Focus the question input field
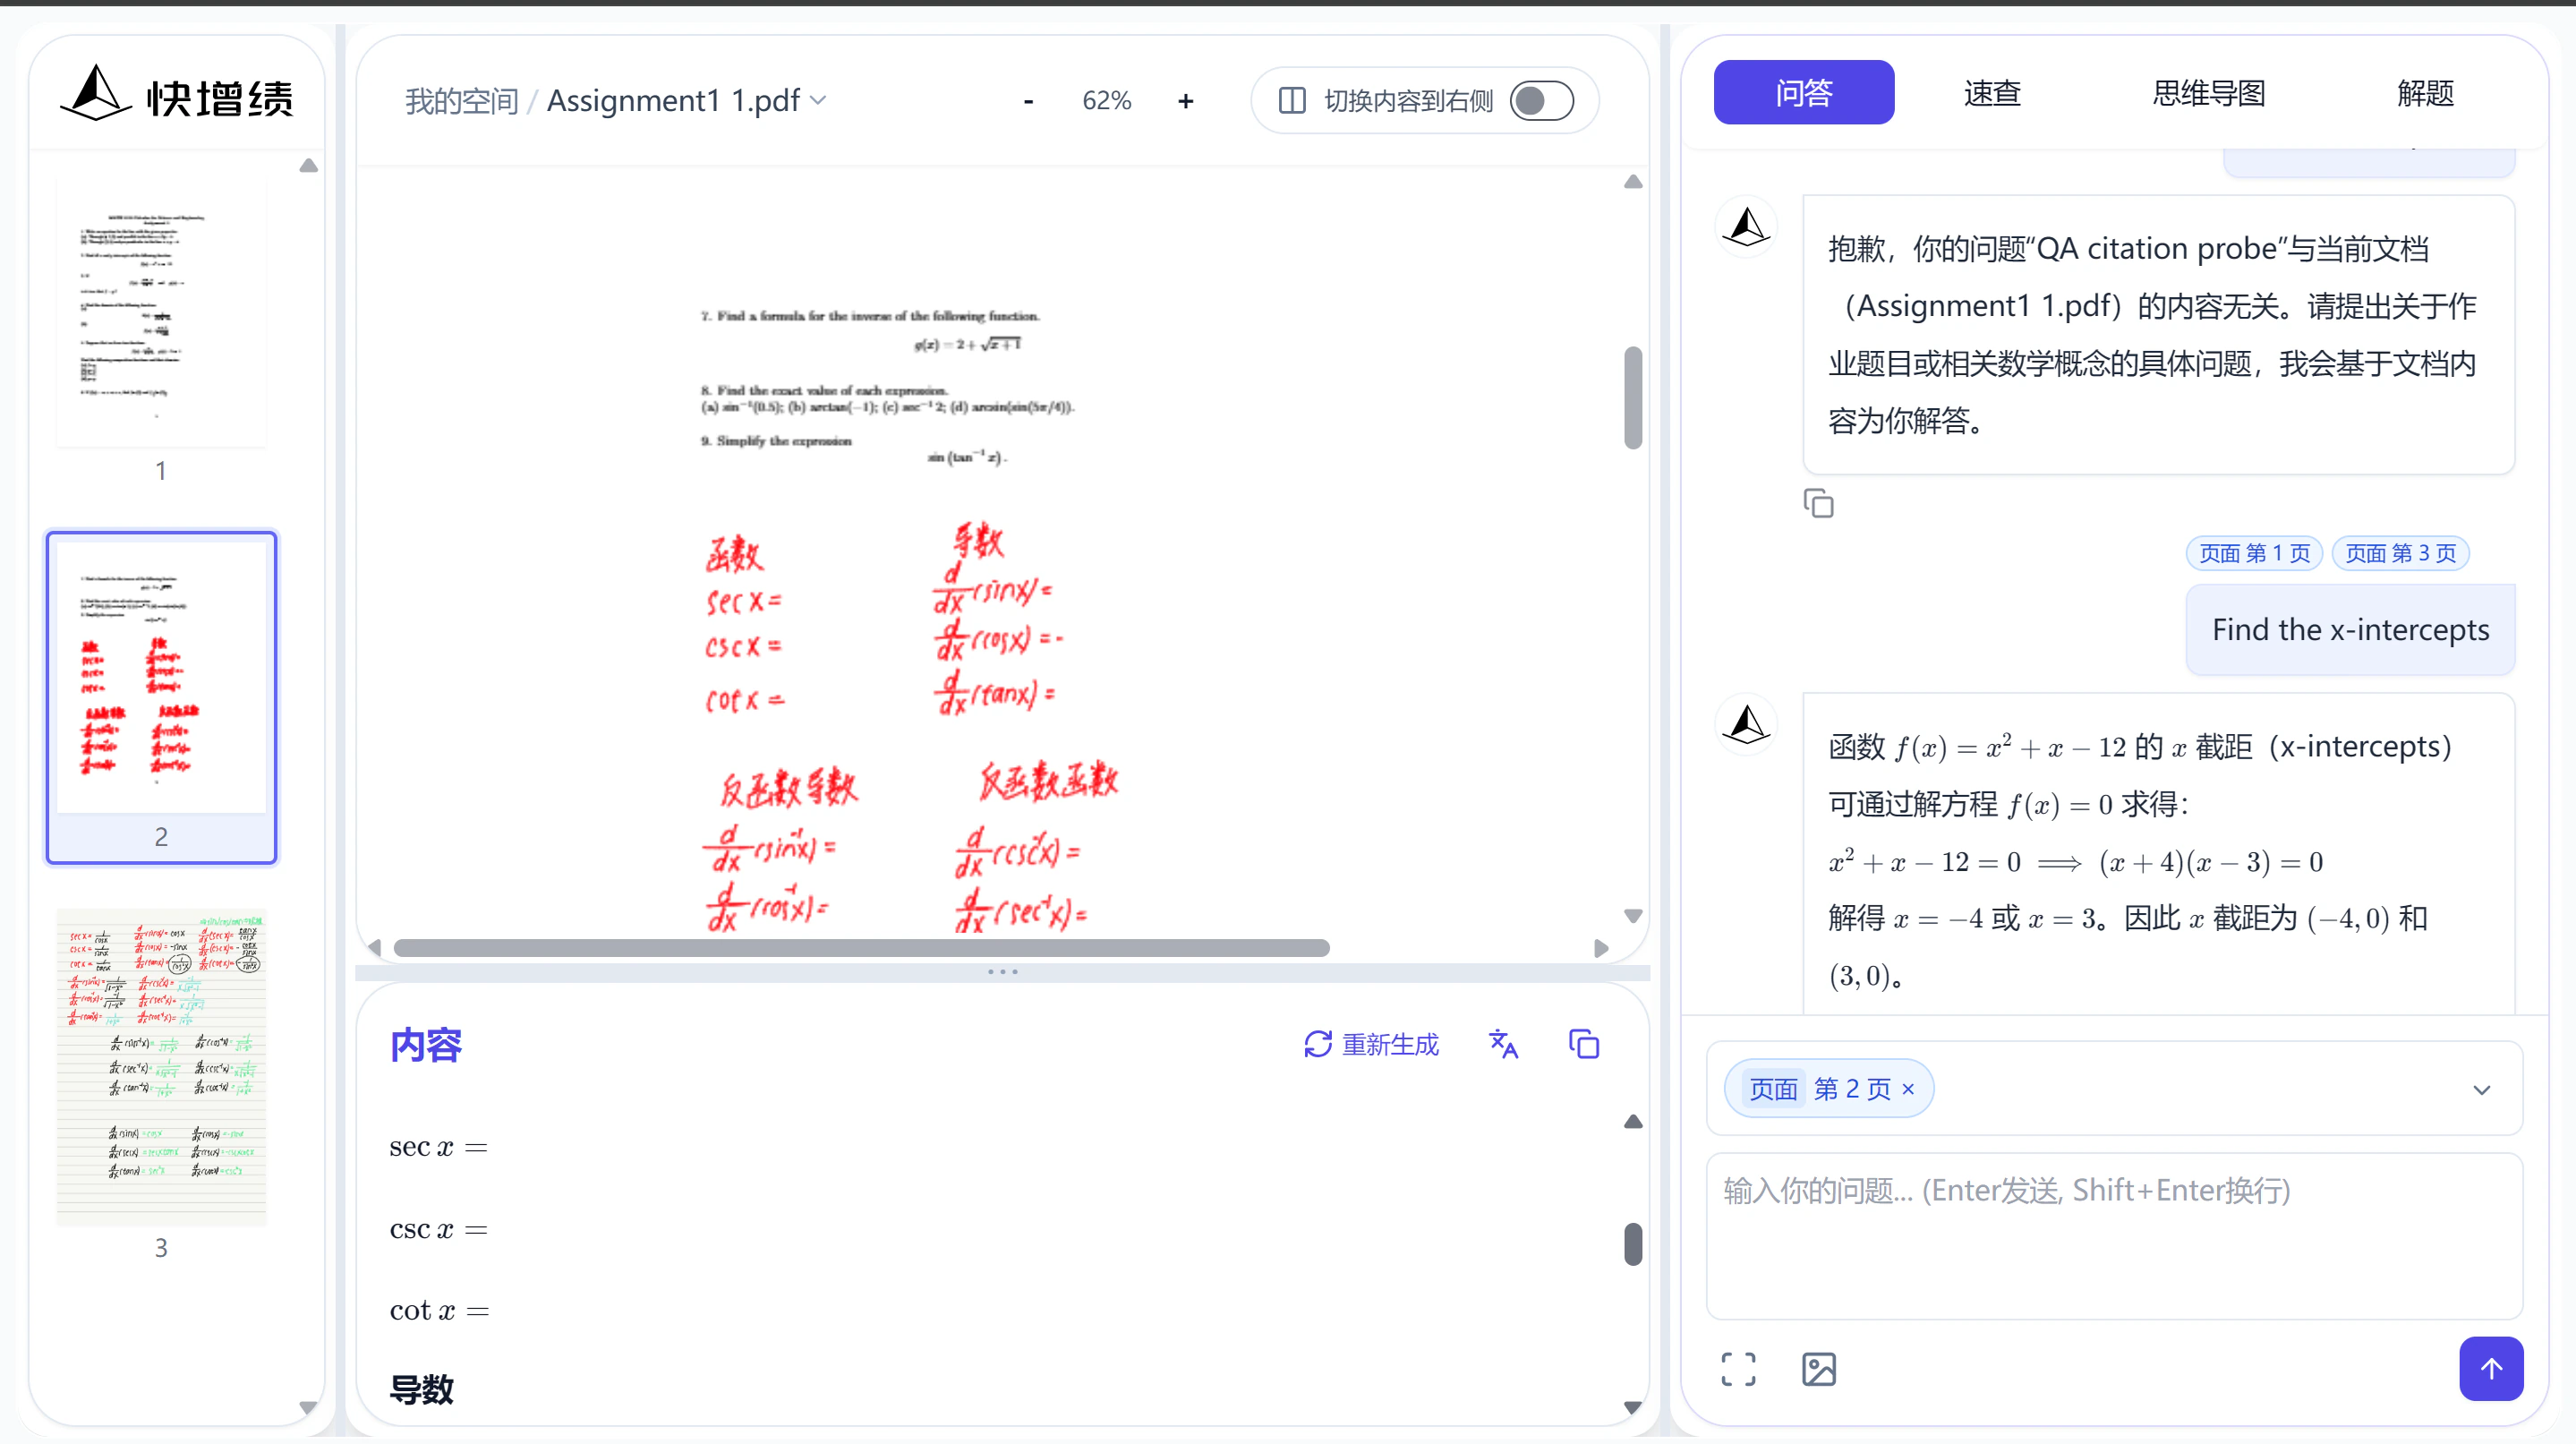The image size is (2576, 1444). (2114, 1236)
